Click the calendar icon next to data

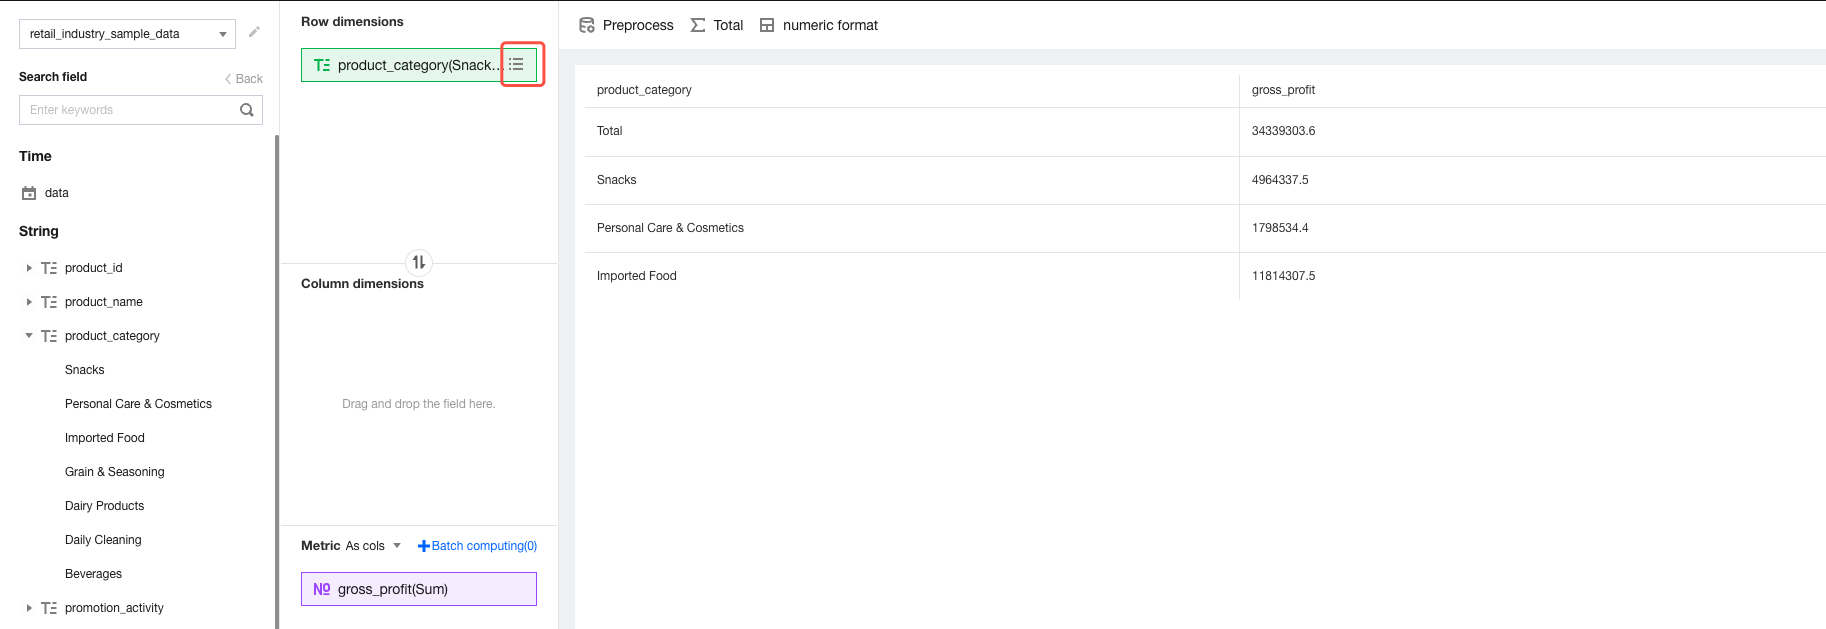tap(29, 193)
